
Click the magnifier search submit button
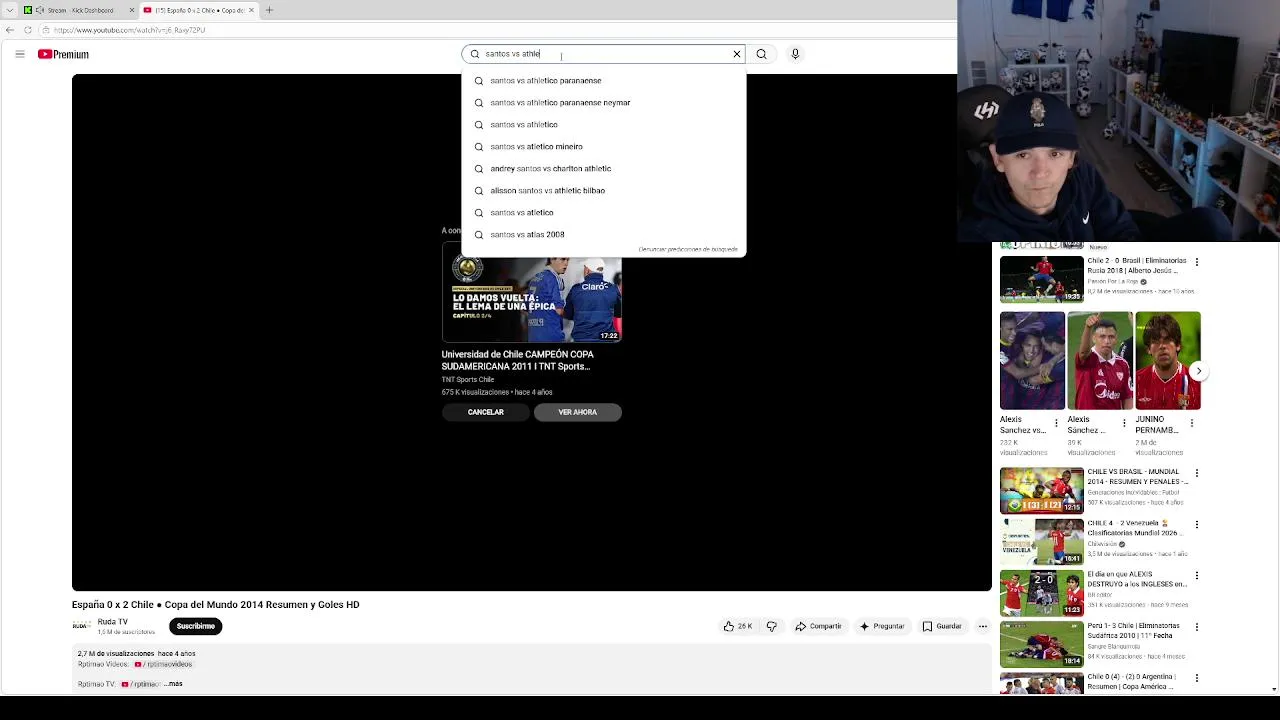click(761, 54)
